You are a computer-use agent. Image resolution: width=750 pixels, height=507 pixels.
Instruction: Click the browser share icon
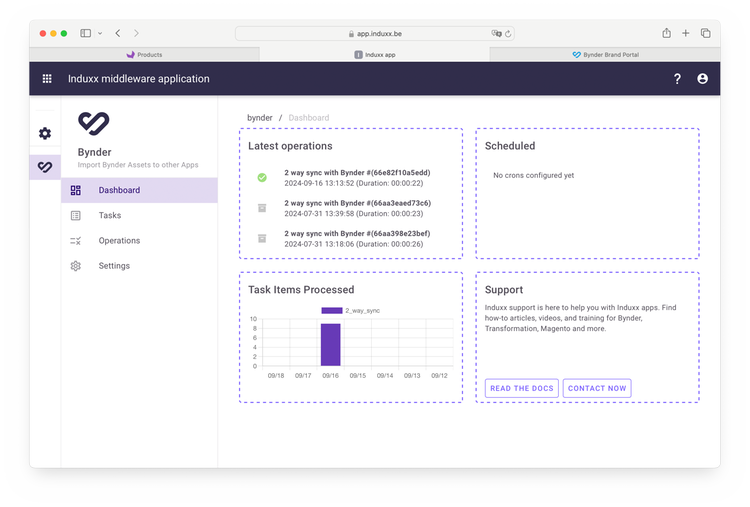point(666,33)
